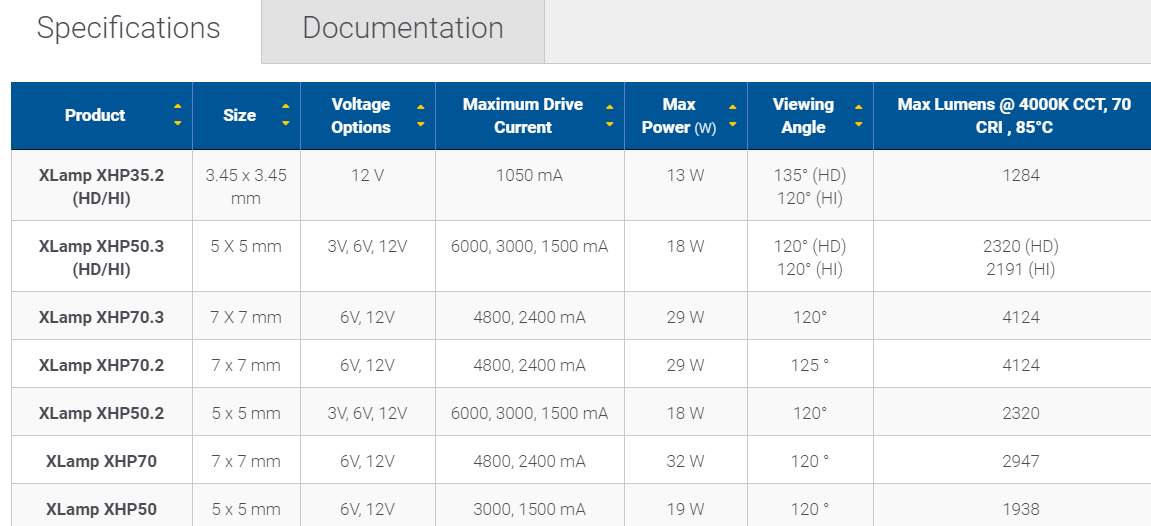The height and width of the screenshot is (526, 1151).
Task: Open XLamp XHP50.3 (HD/HI) product
Action: (x=101, y=257)
